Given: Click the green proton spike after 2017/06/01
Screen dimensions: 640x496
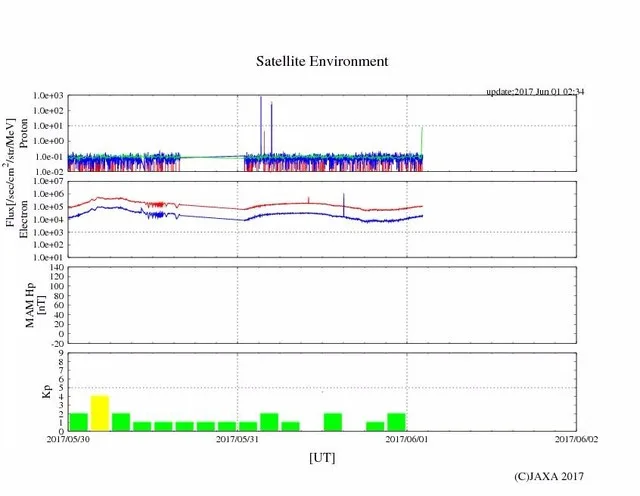Looking at the screenshot, I should 423,140.
